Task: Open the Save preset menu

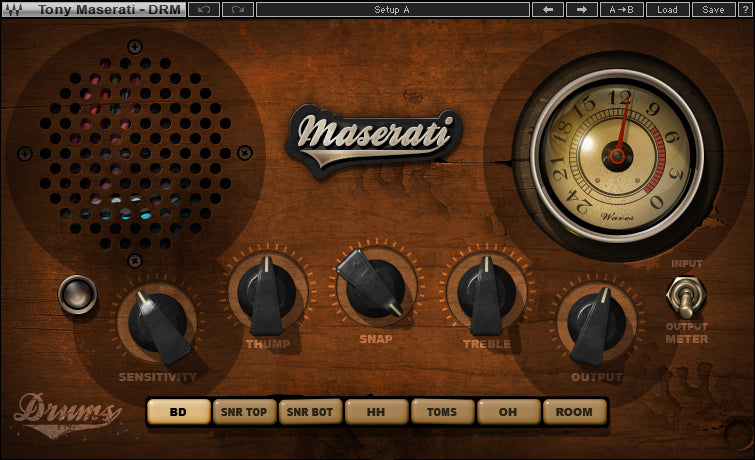Action: [713, 10]
